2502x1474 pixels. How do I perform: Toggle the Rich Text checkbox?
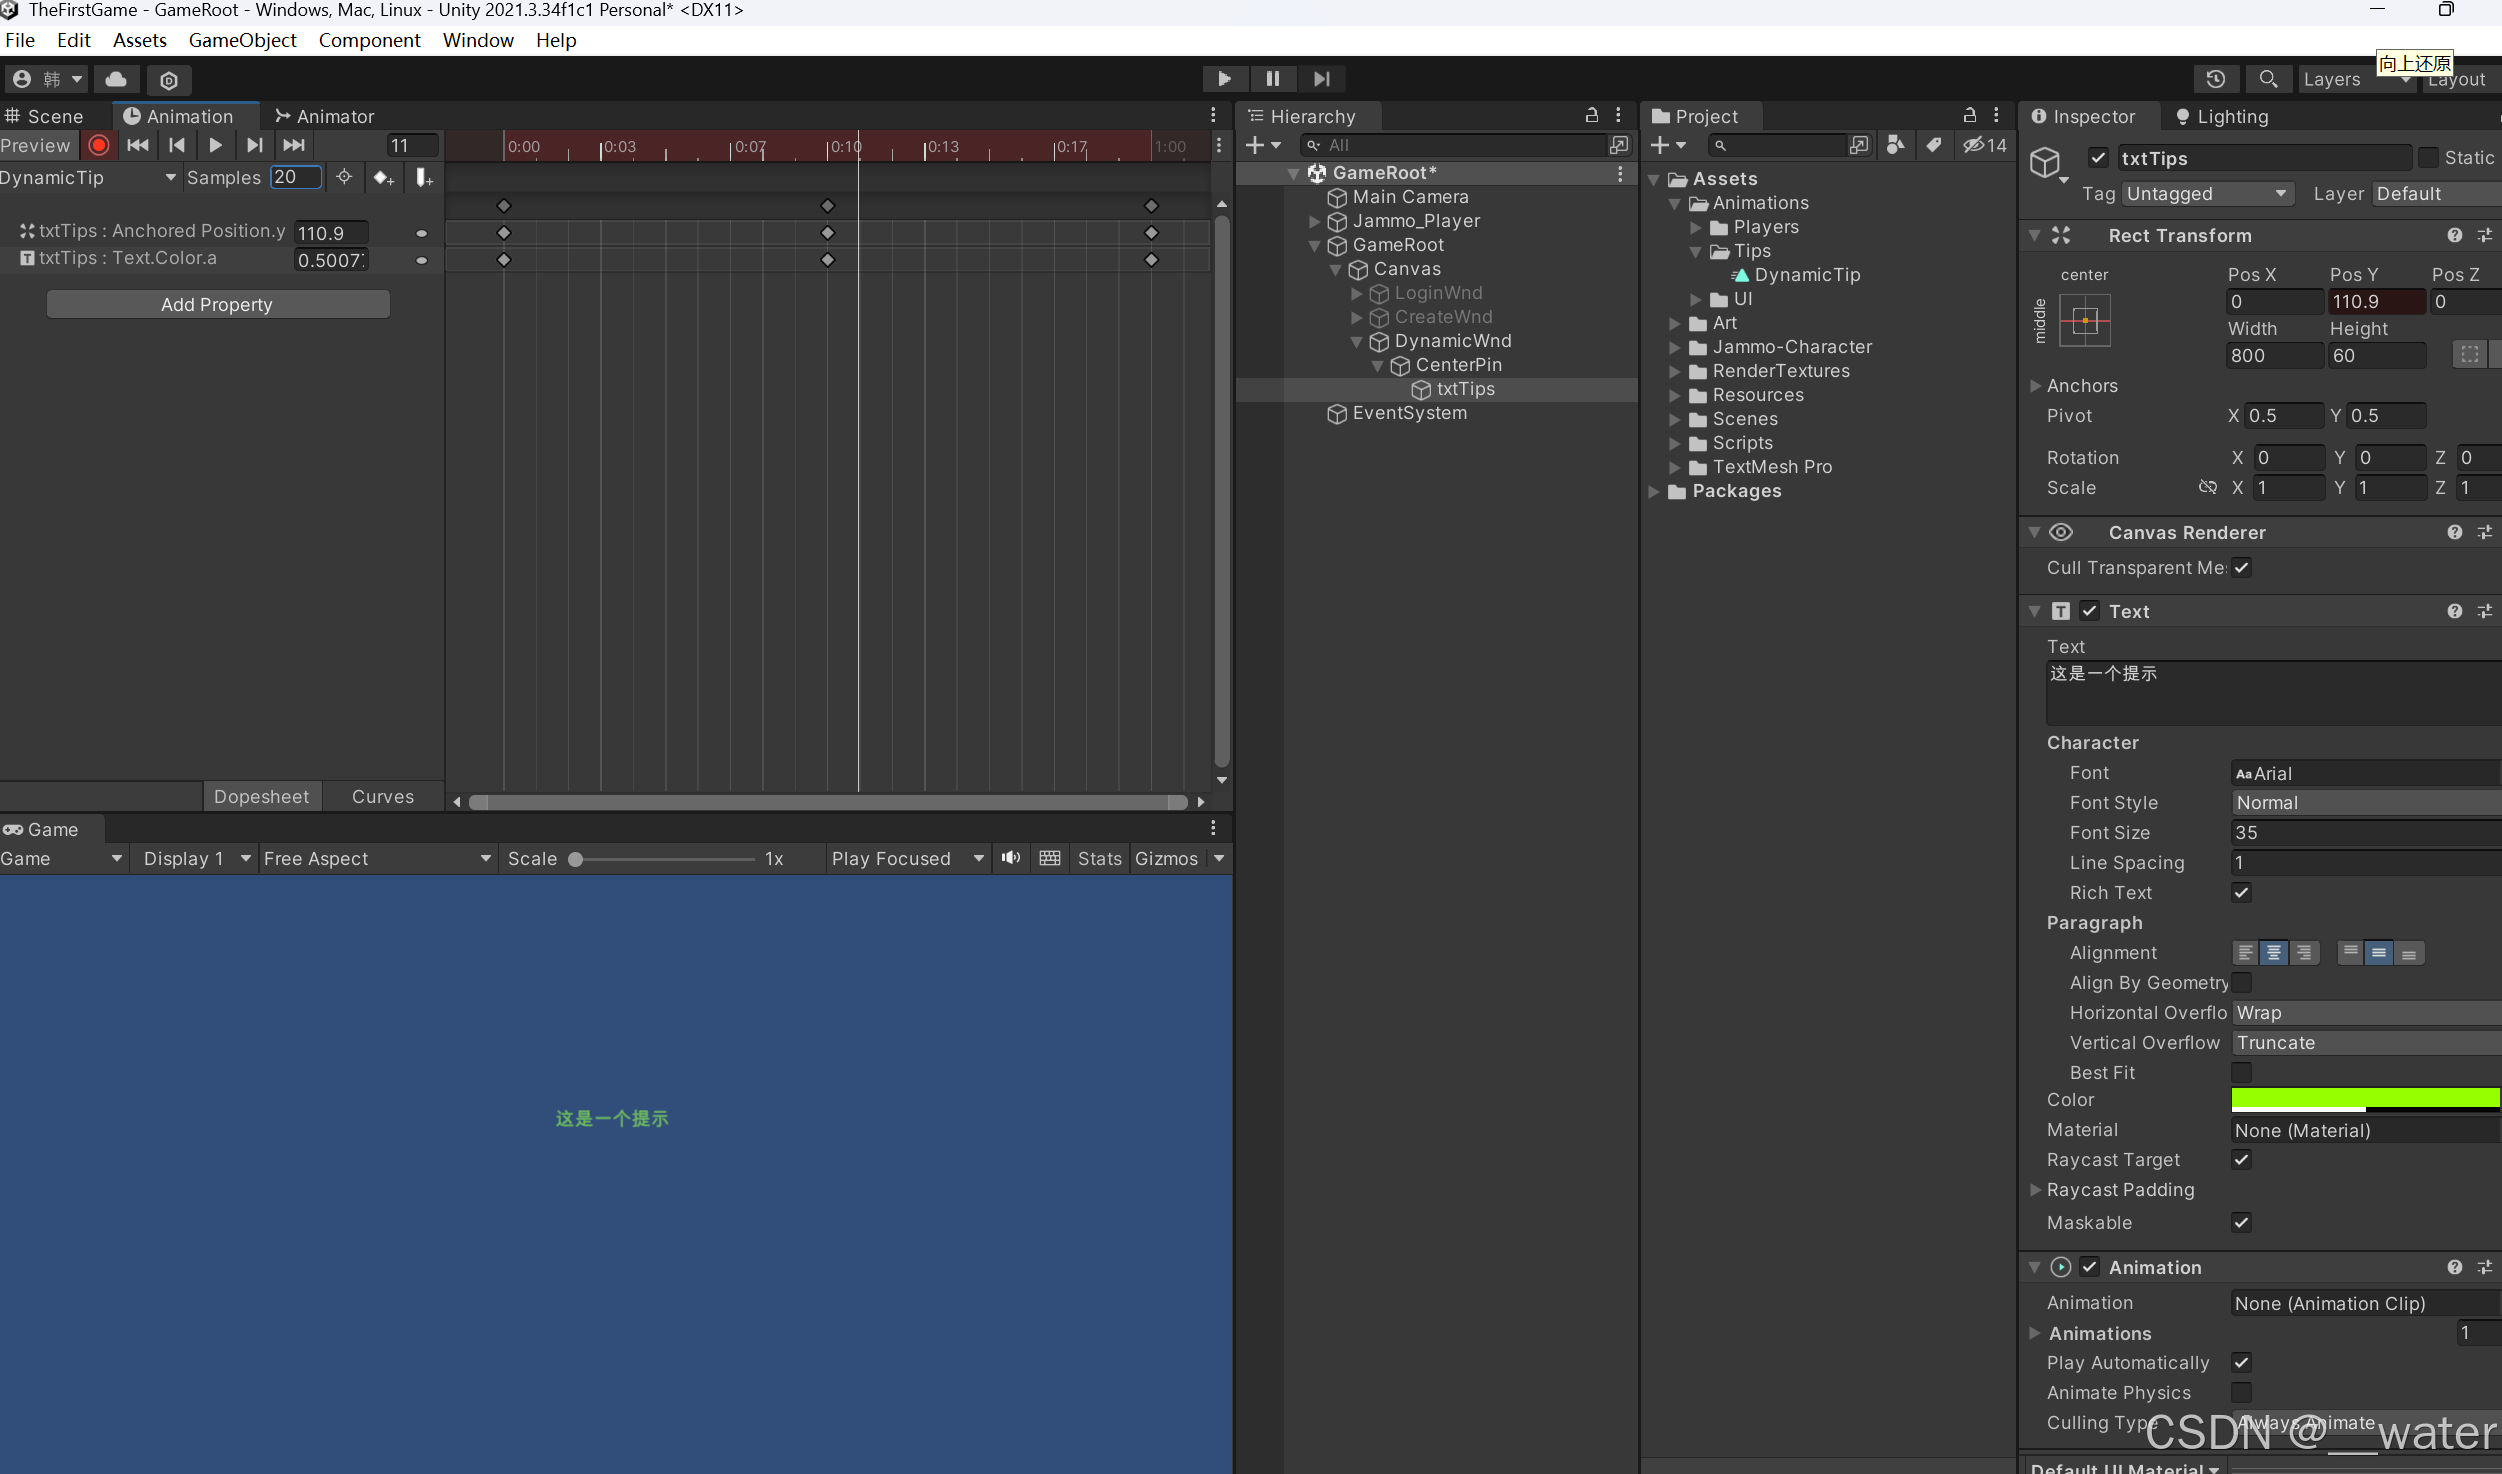pyautogui.click(x=2241, y=892)
